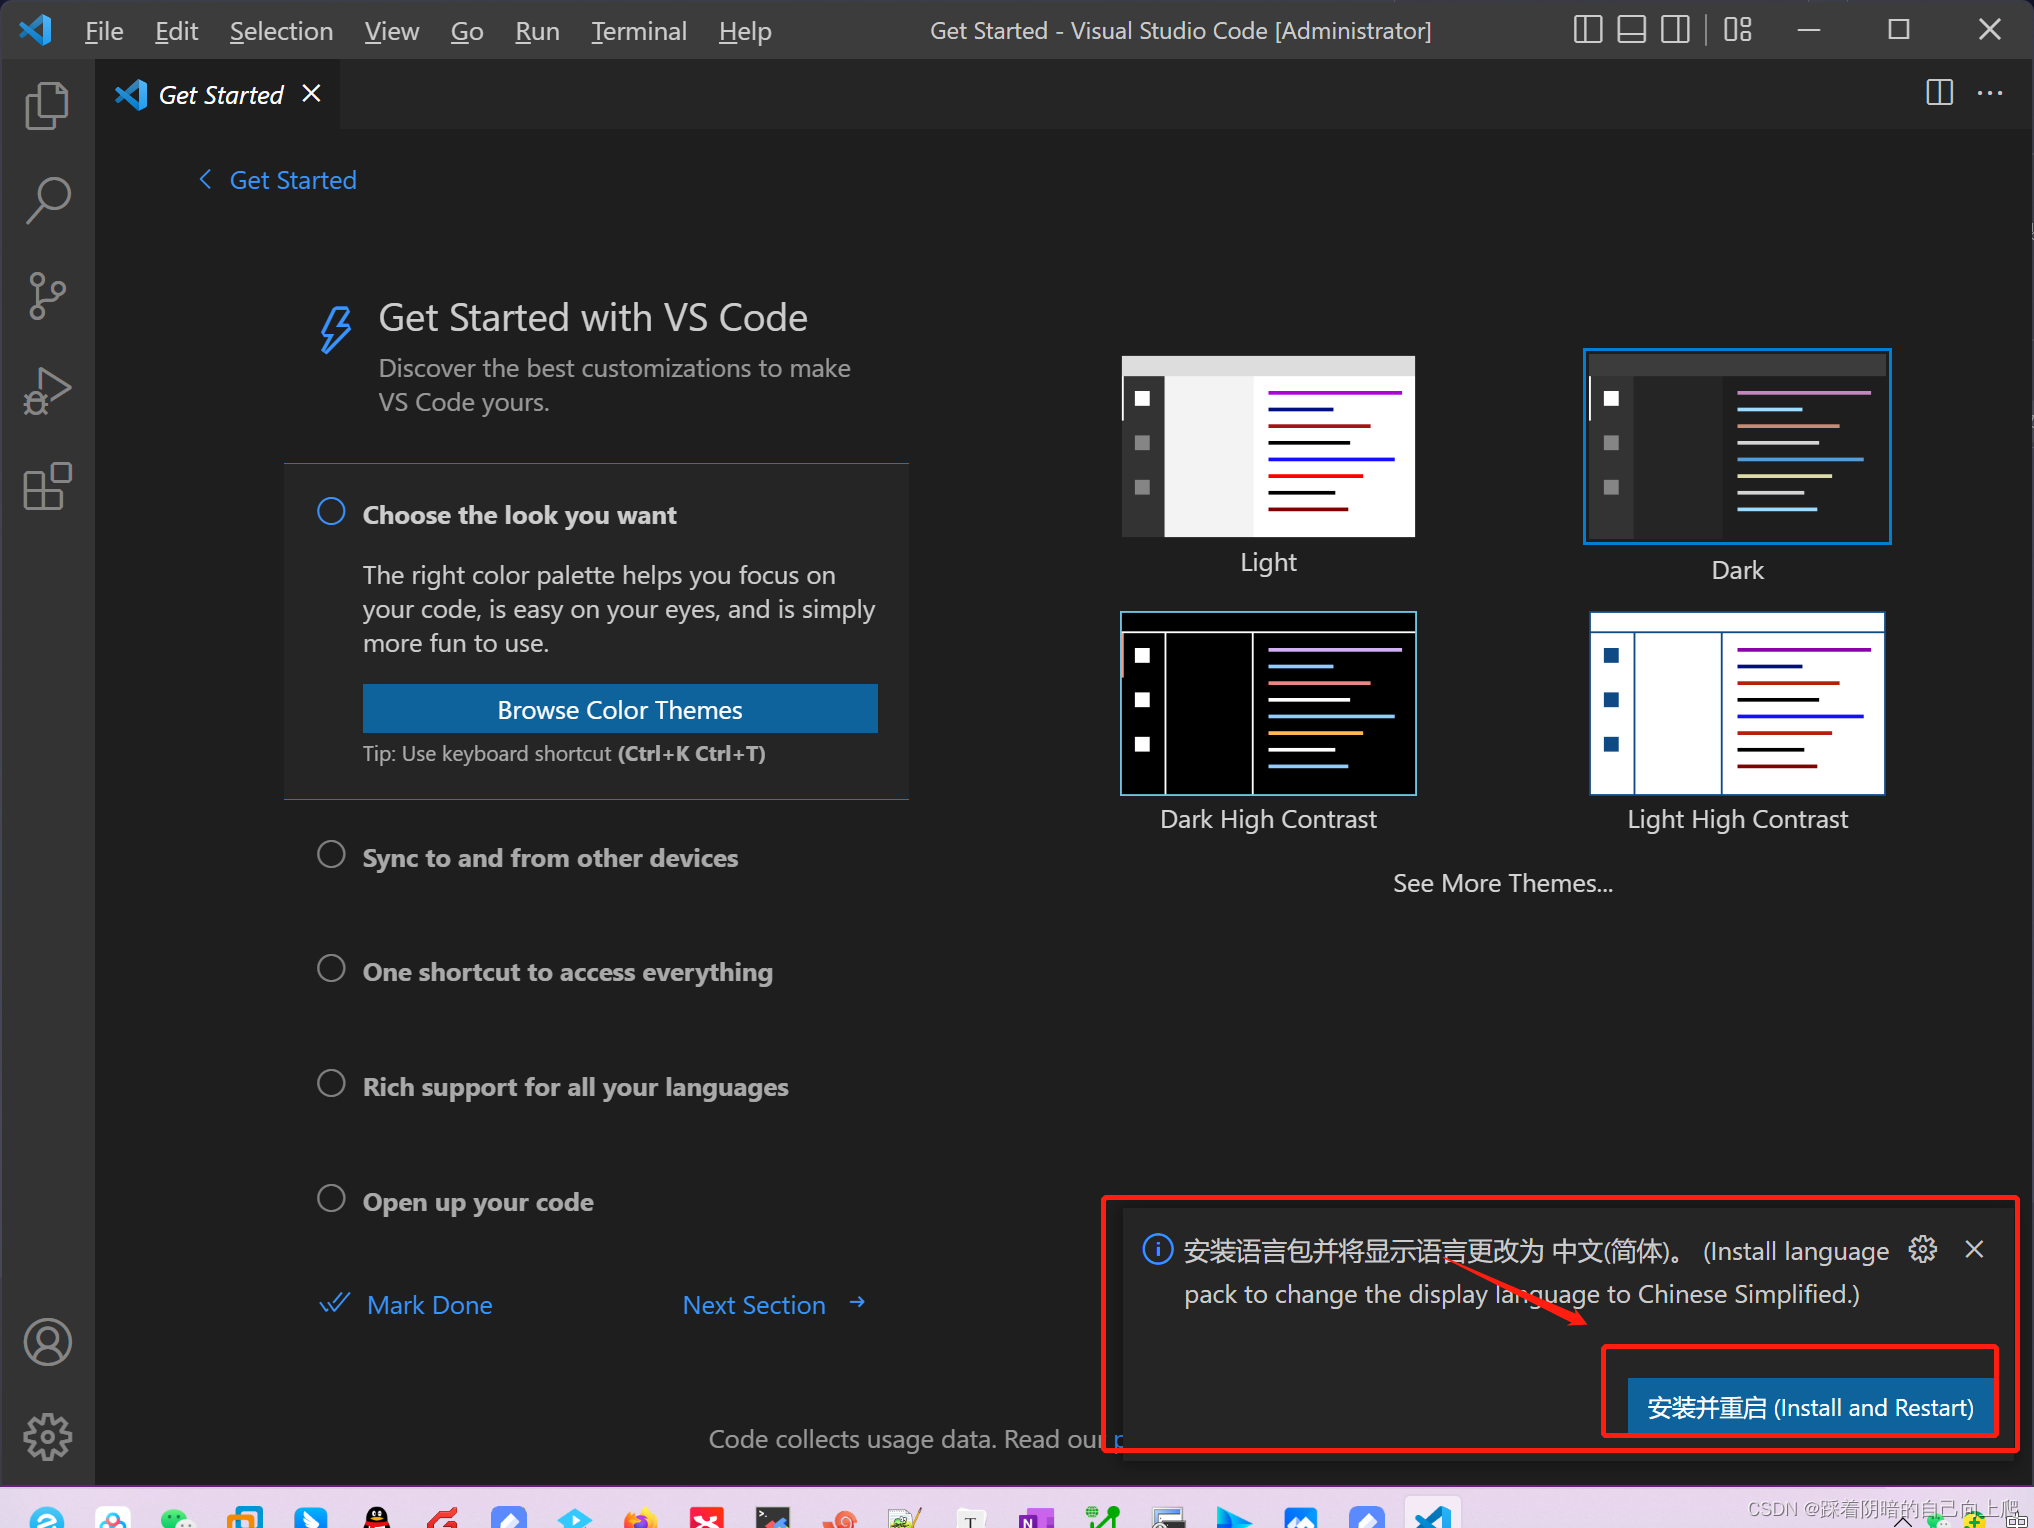Click the Install and Restart button
This screenshot has width=2034, height=1528.
coord(1810,1407)
